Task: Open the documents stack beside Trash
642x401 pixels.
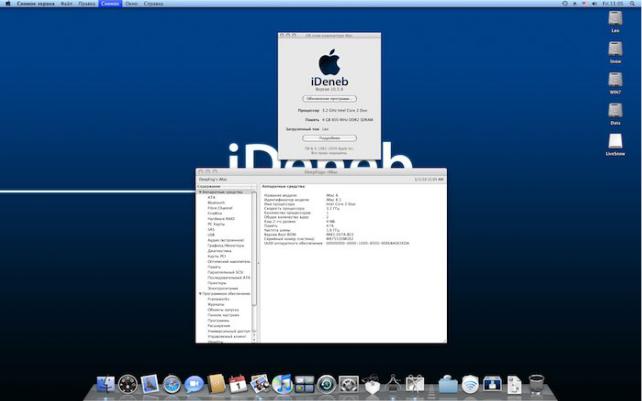Action: (514, 385)
